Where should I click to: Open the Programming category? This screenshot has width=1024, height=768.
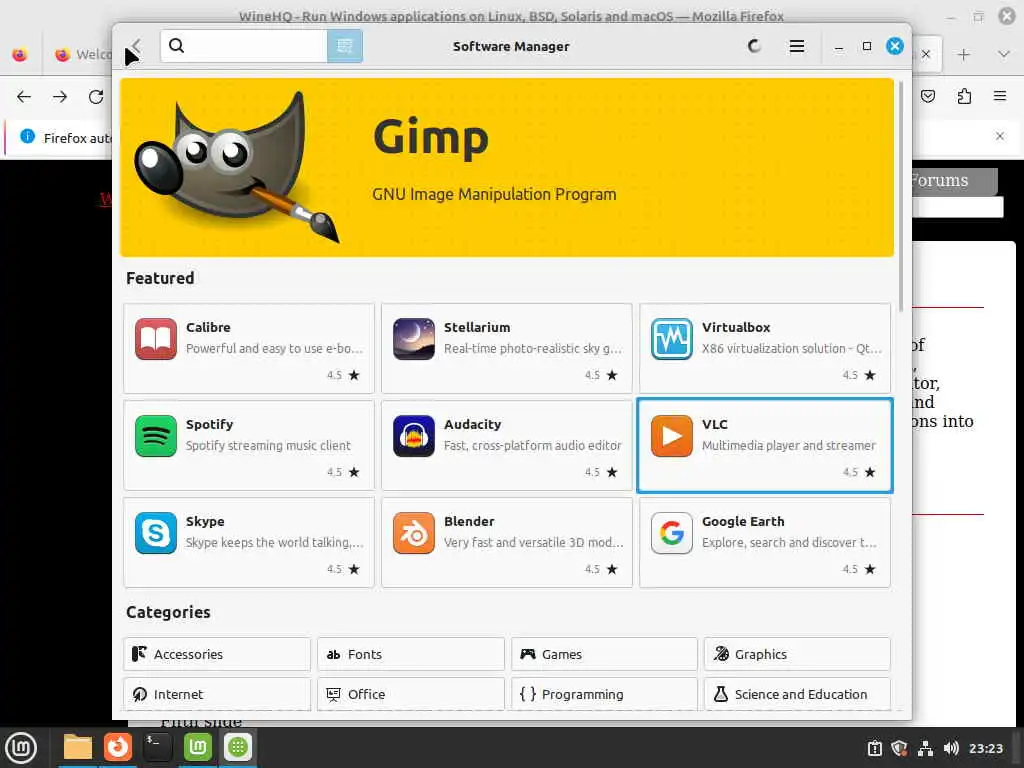[x=604, y=694]
